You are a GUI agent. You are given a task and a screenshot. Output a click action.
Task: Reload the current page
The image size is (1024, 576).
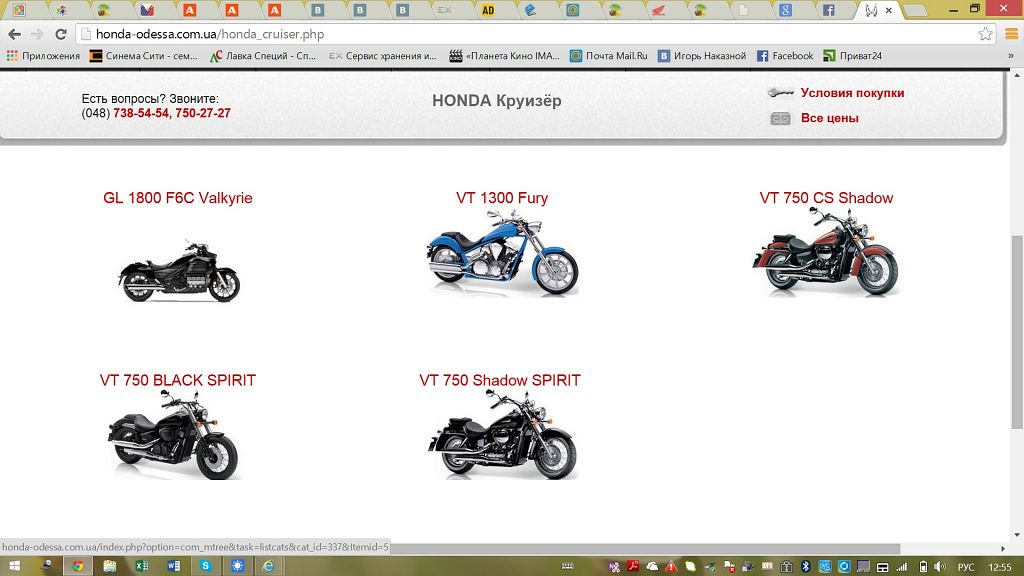point(61,34)
